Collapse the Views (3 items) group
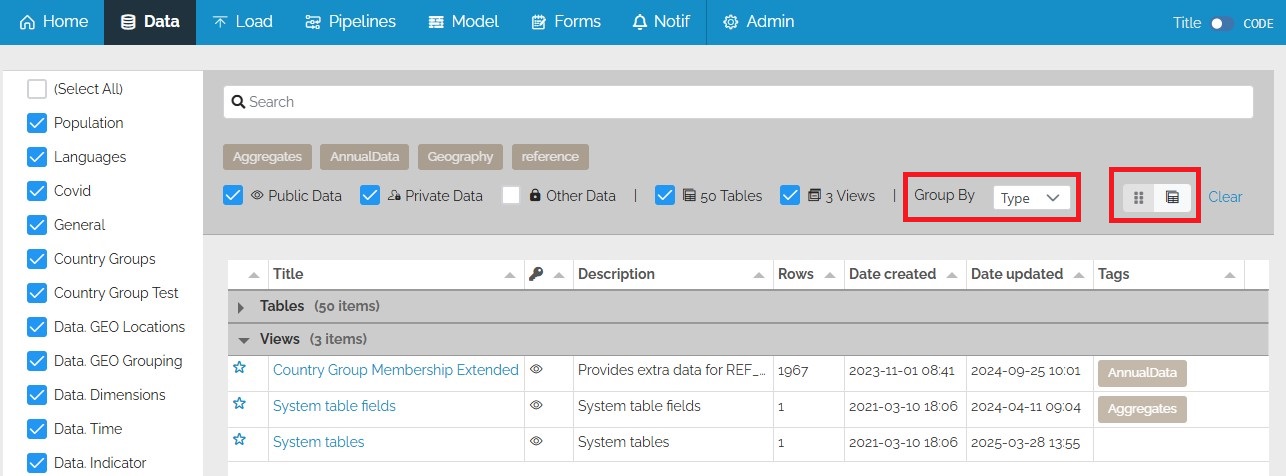 244,340
